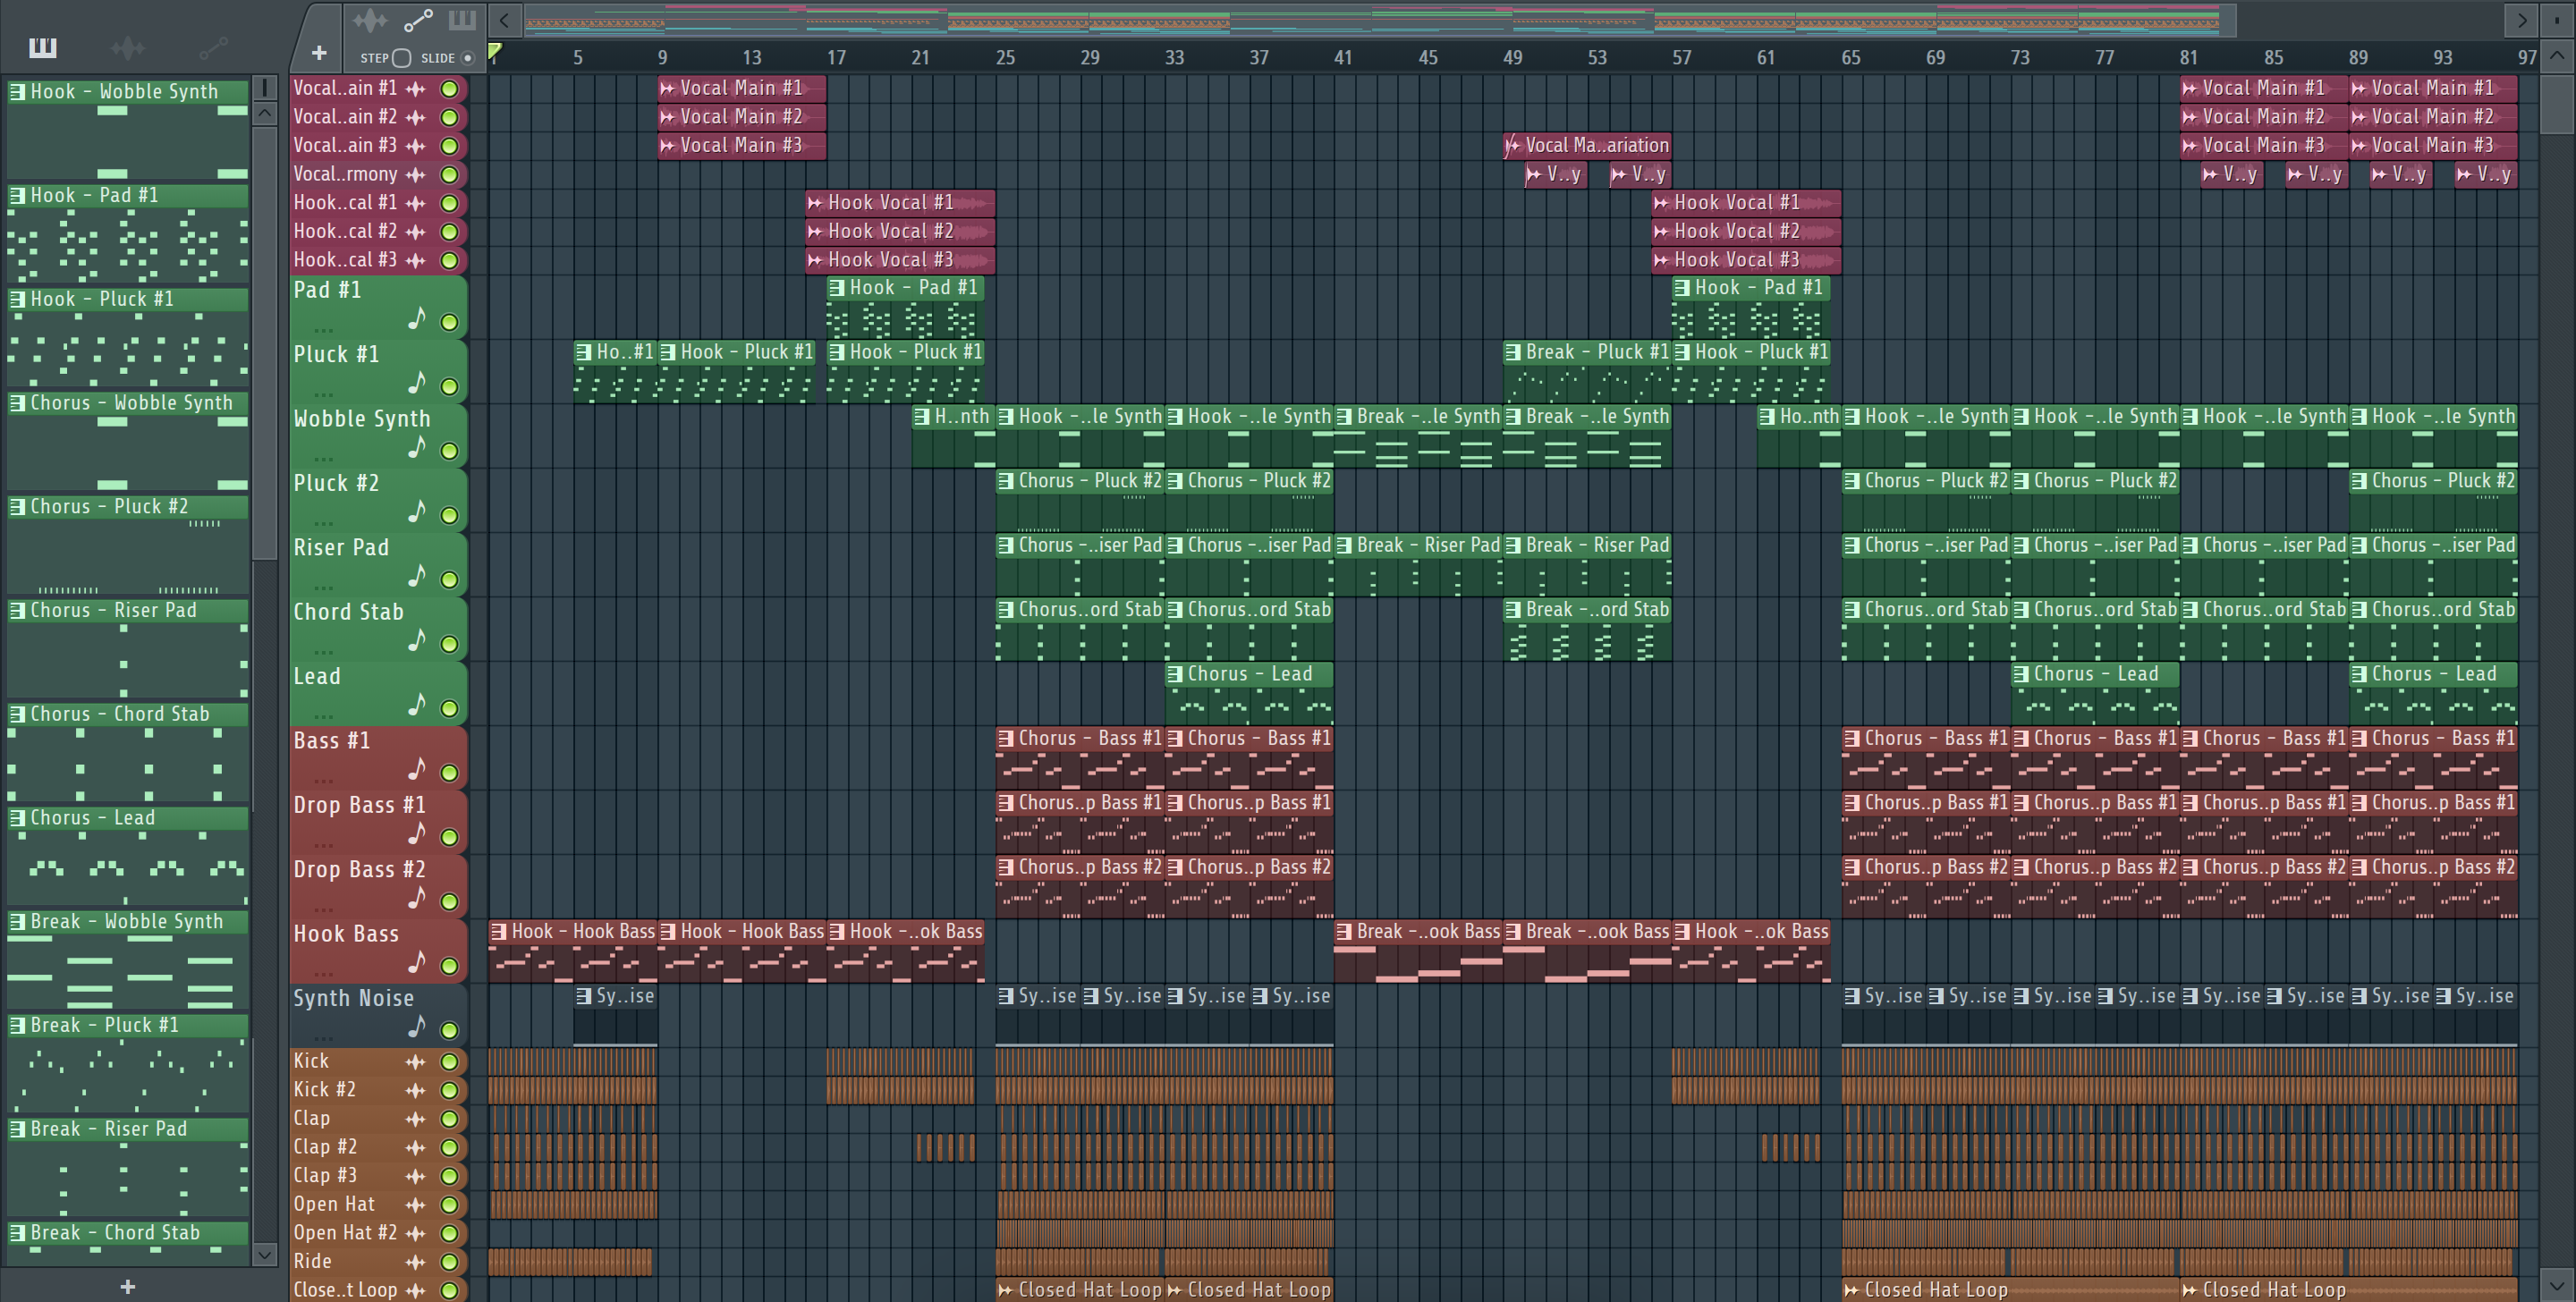Click the playlist overview minimap strip
Image resolution: width=2576 pixels, height=1302 pixels.
pyautogui.click(x=1380, y=20)
